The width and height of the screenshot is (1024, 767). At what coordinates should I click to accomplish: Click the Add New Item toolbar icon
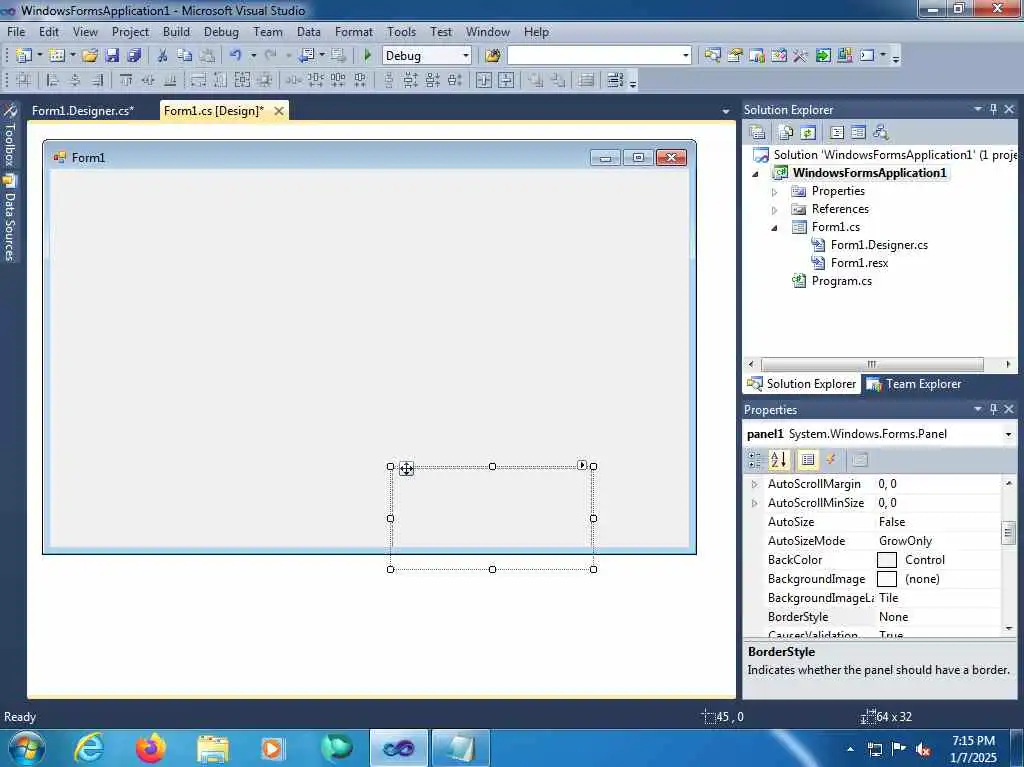pos(56,56)
